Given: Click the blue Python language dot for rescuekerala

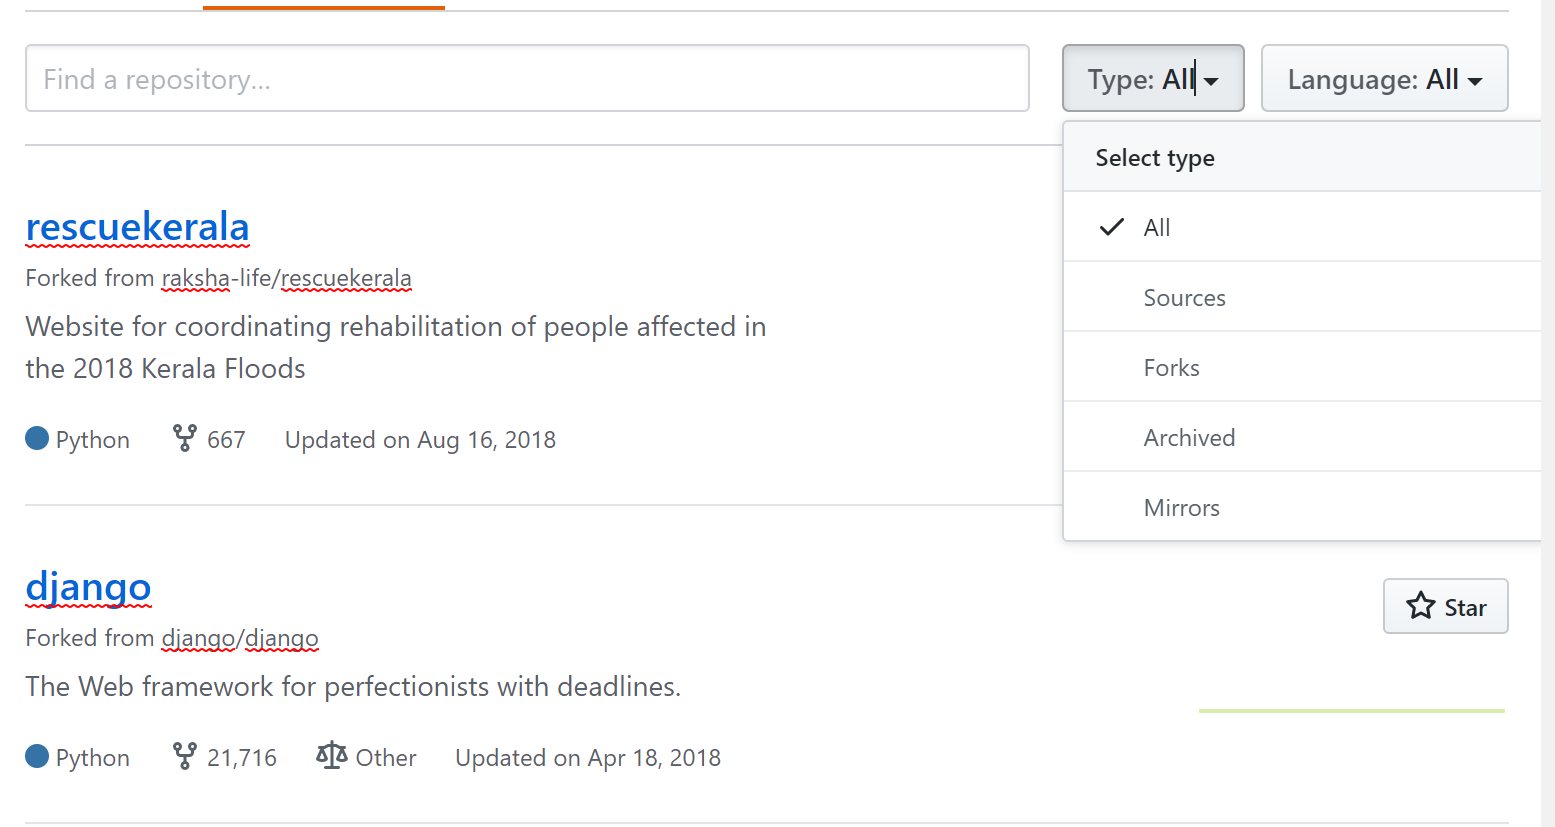Looking at the screenshot, I should pos(37,438).
